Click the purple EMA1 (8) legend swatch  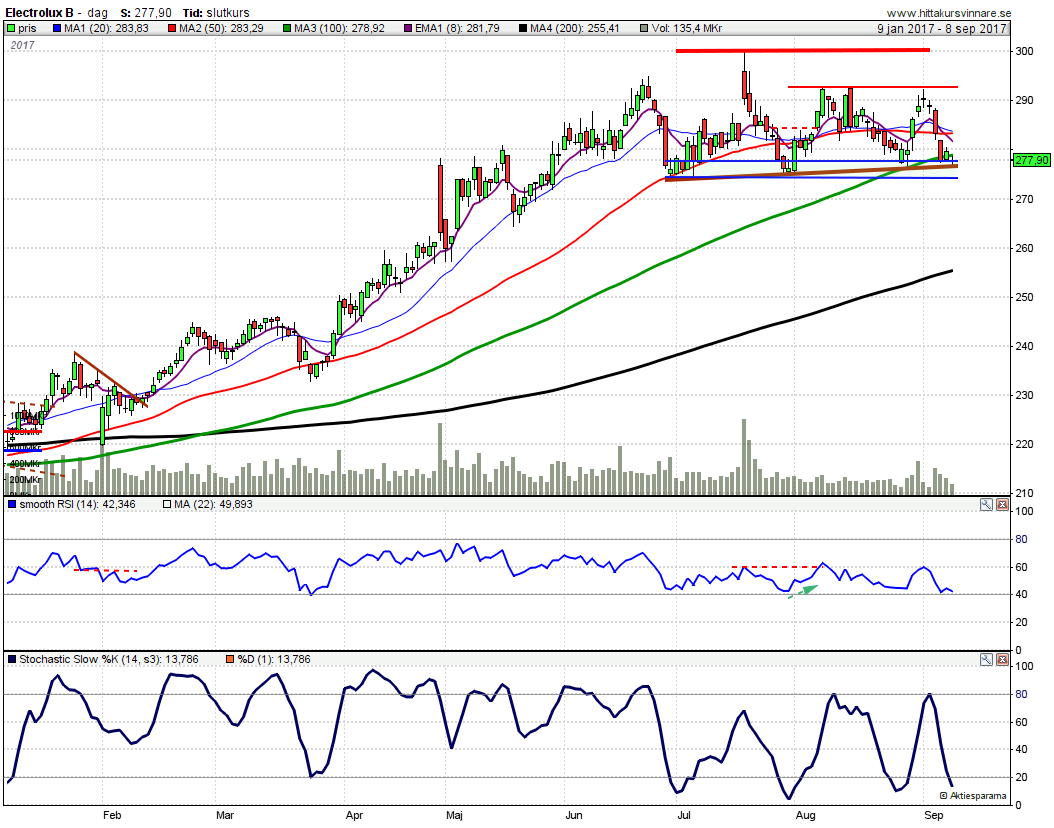[408, 28]
